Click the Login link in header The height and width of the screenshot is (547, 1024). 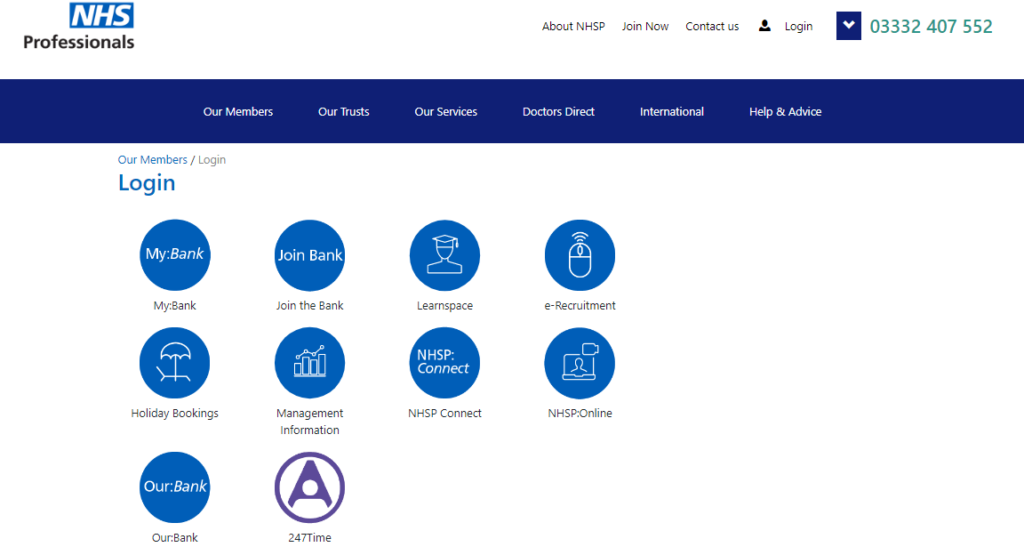(x=799, y=26)
